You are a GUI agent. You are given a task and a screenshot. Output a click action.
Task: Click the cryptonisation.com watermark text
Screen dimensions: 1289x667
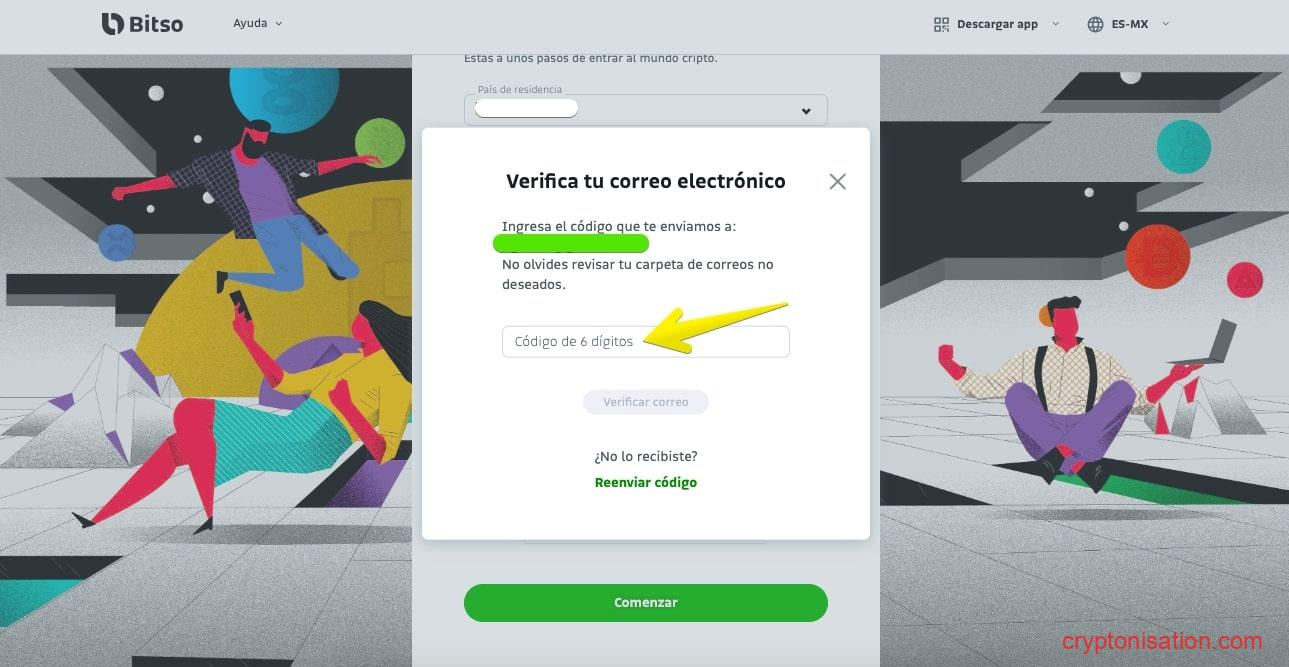1161,641
